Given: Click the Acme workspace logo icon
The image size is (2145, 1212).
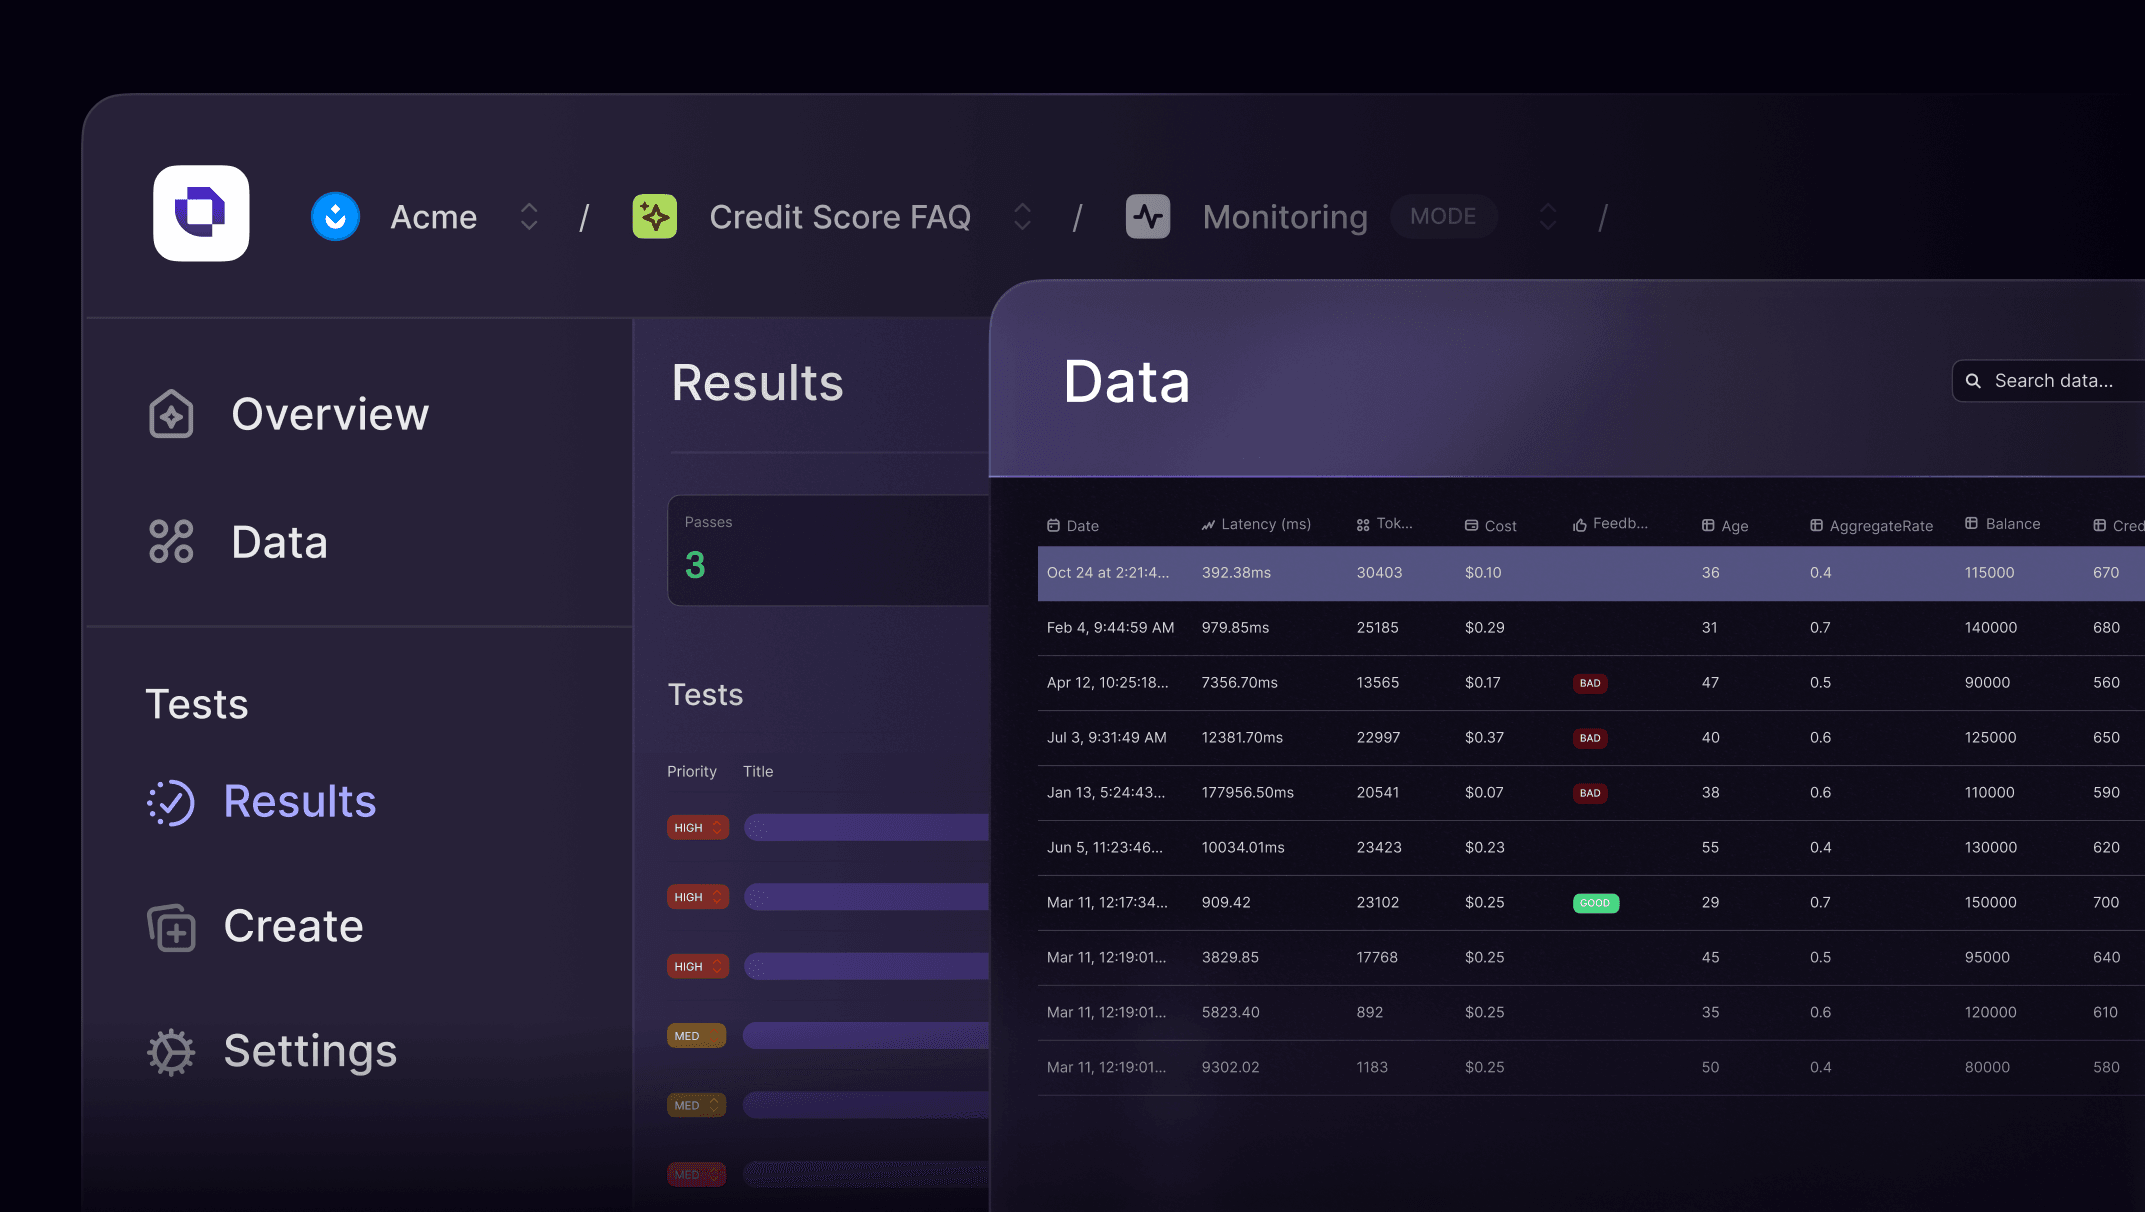Looking at the screenshot, I should tap(335, 216).
